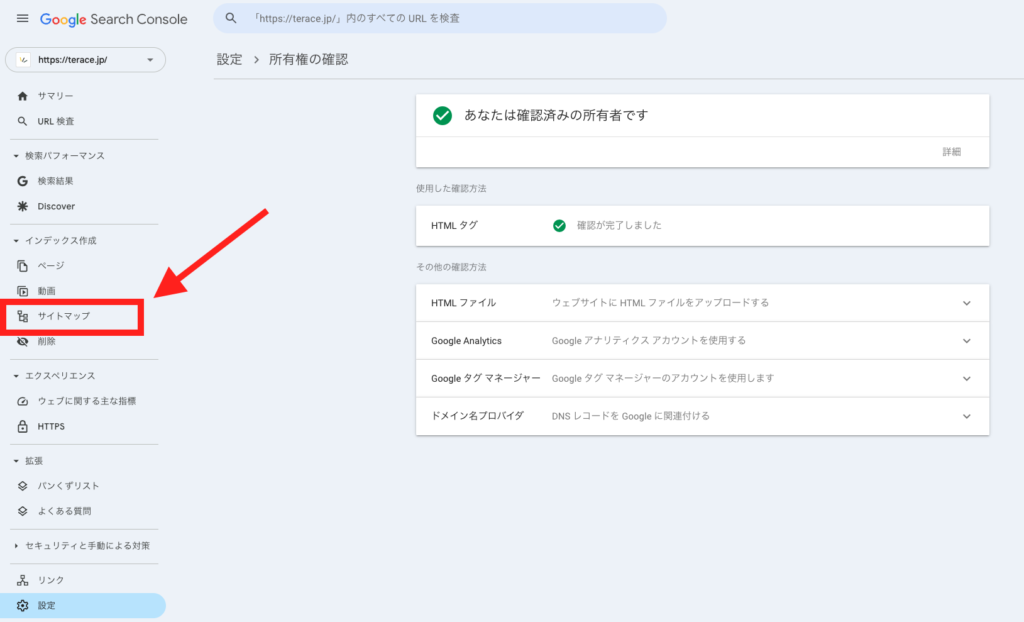Expand the ドメイン名プロバイダ verification method
1024x622 pixels.
click(x=967, y=417)
